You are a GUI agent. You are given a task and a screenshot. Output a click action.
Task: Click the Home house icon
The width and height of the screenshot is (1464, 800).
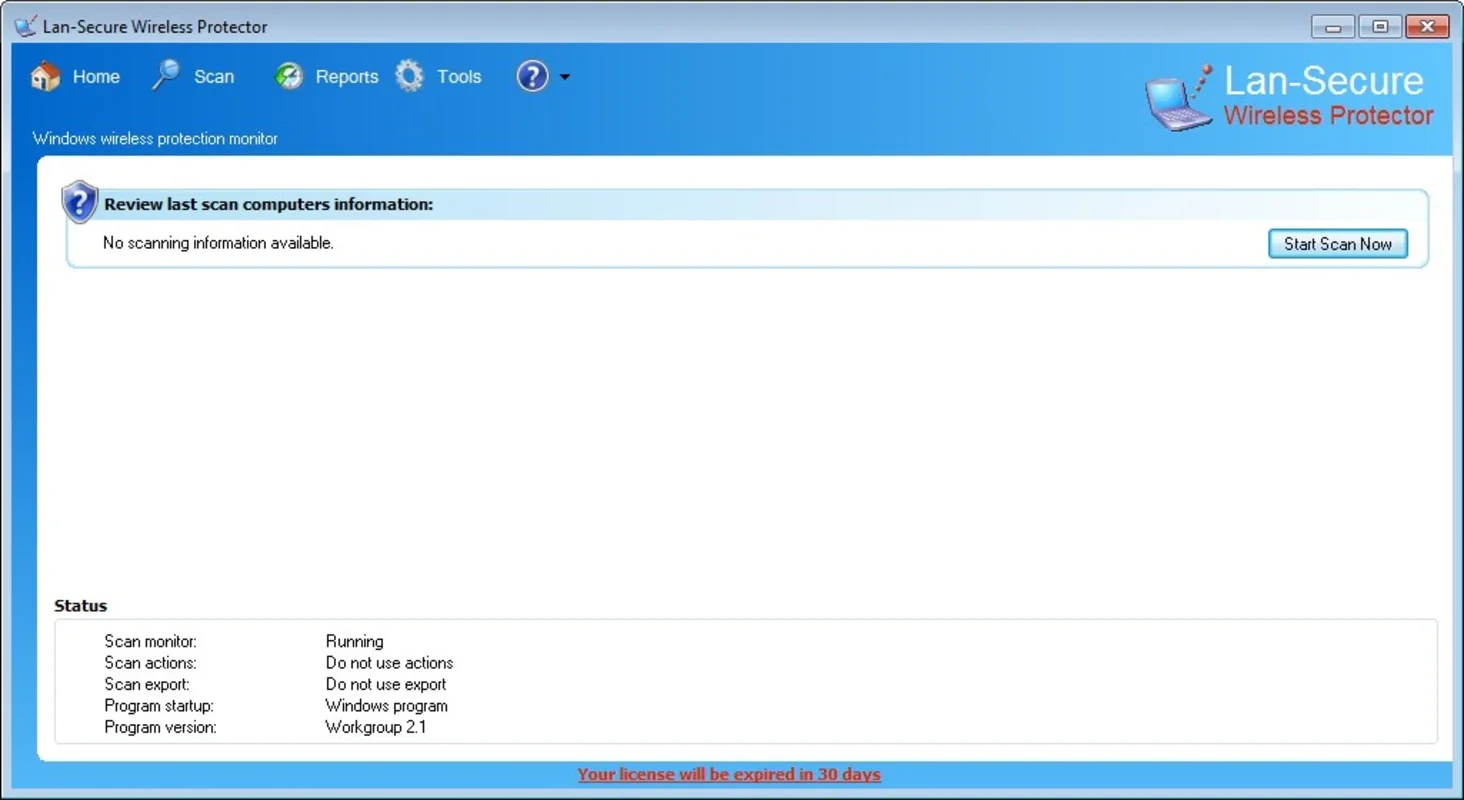[45, 76]
